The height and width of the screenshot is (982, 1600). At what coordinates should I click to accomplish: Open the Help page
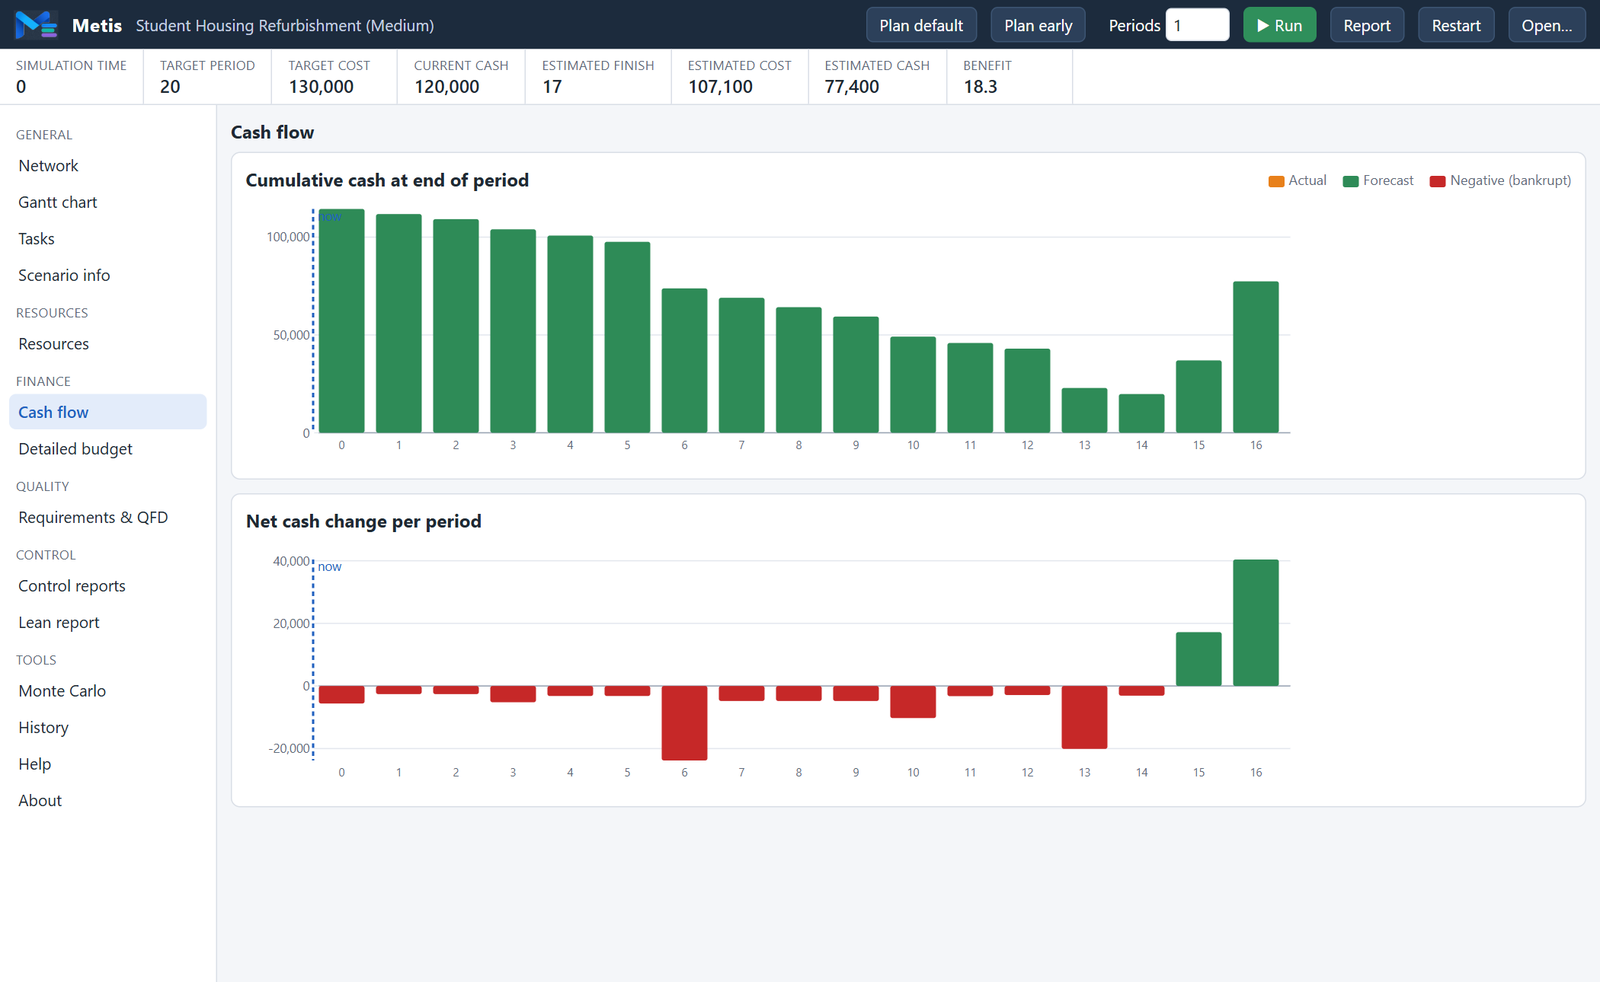108,764
